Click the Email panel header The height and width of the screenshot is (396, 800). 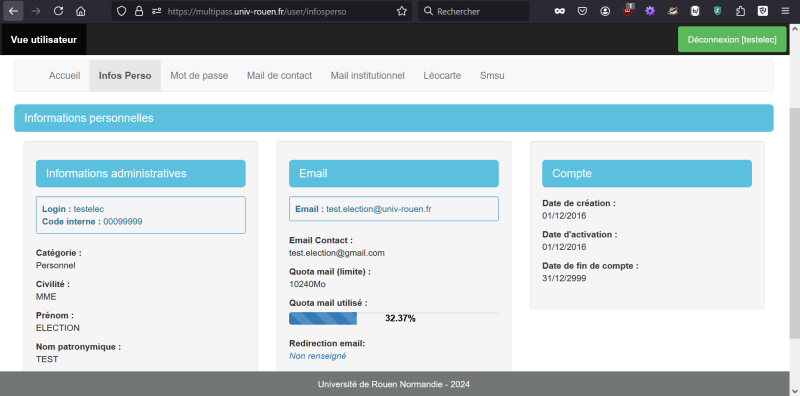(x=393, y=174)
